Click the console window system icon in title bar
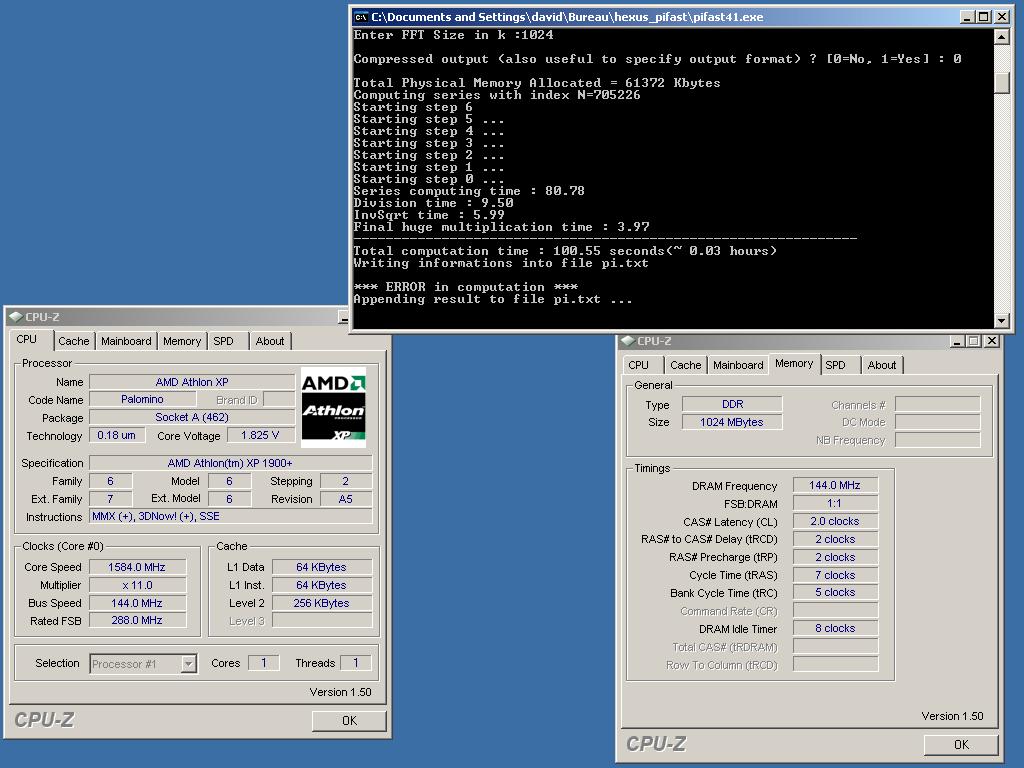 360,17
